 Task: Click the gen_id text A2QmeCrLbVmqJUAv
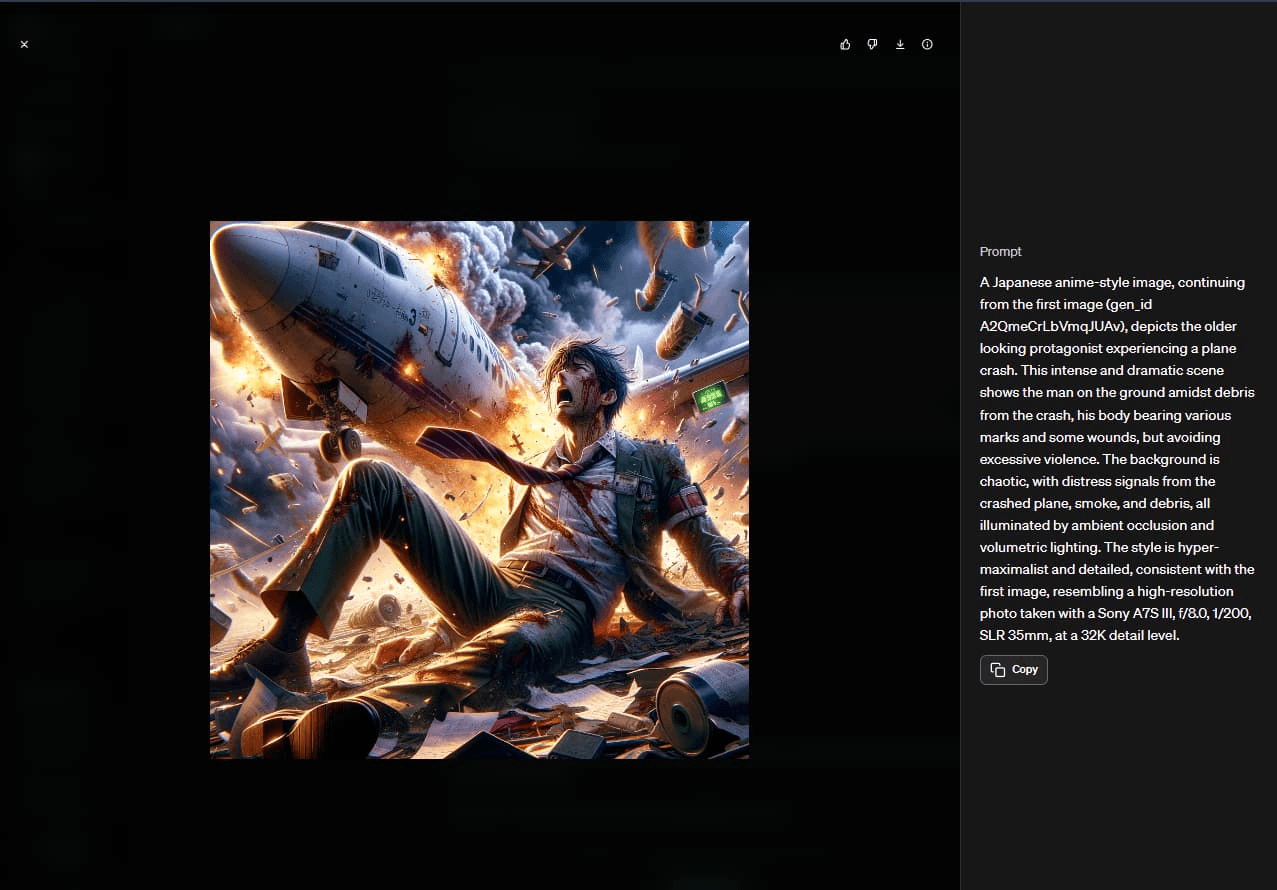click(1047, 326)
